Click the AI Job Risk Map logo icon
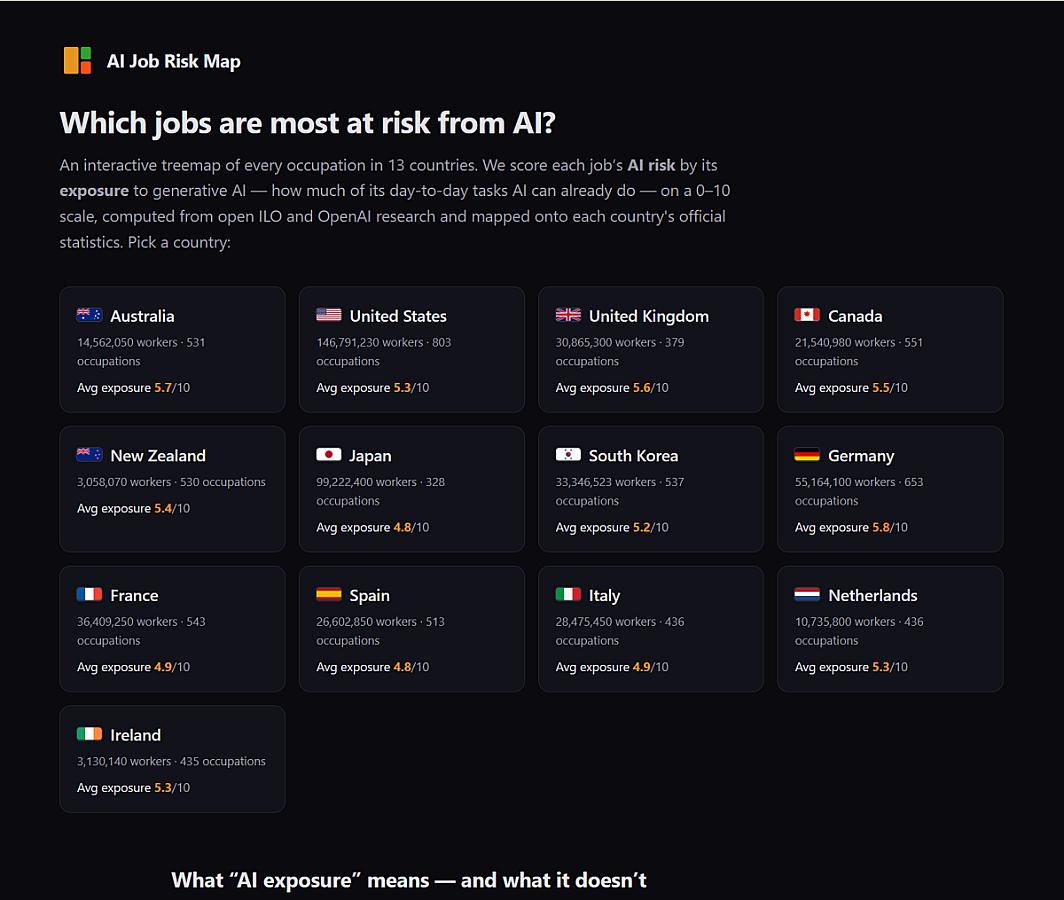The image size is (1064, 900). coord(77,60)
